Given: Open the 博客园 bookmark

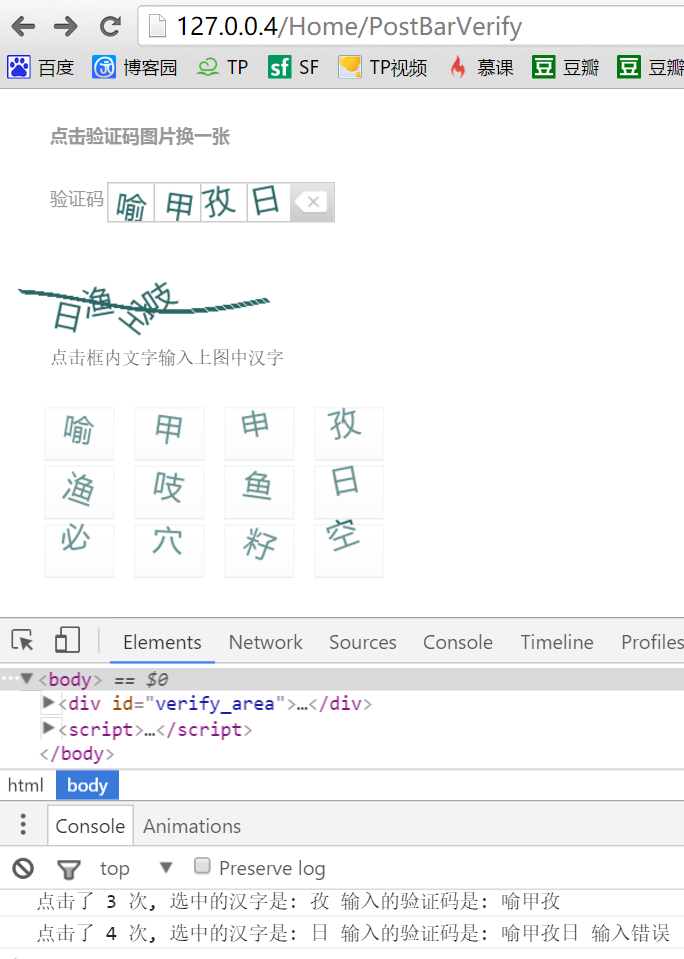Looking at the screenshot, I should point(135,67).
